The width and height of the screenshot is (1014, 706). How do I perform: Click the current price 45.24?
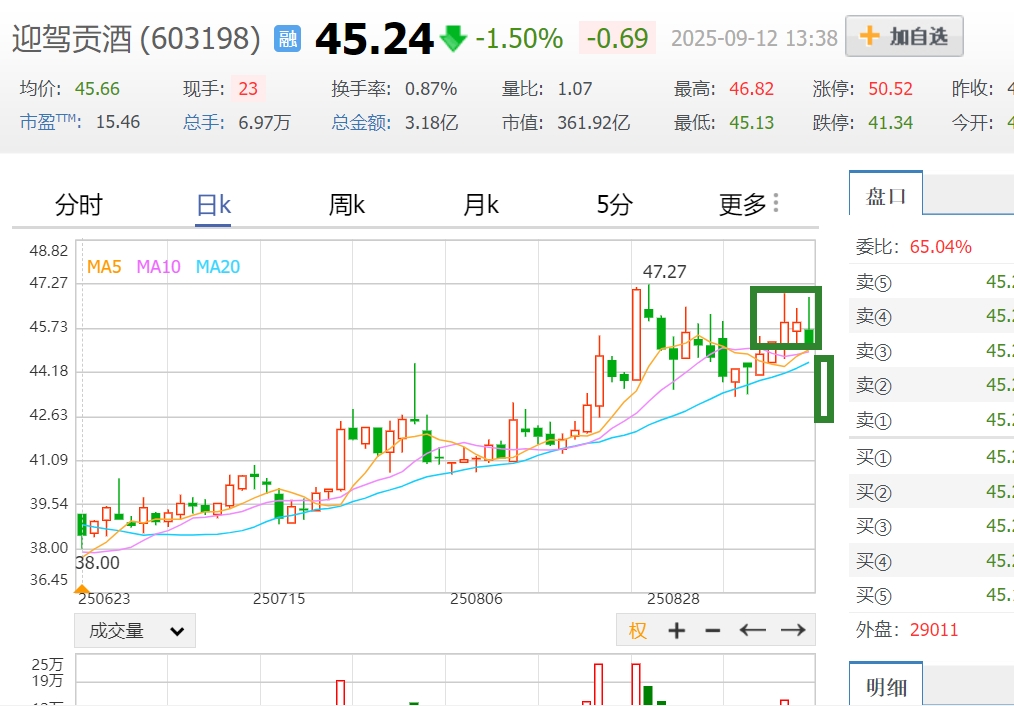pos(374,39)
